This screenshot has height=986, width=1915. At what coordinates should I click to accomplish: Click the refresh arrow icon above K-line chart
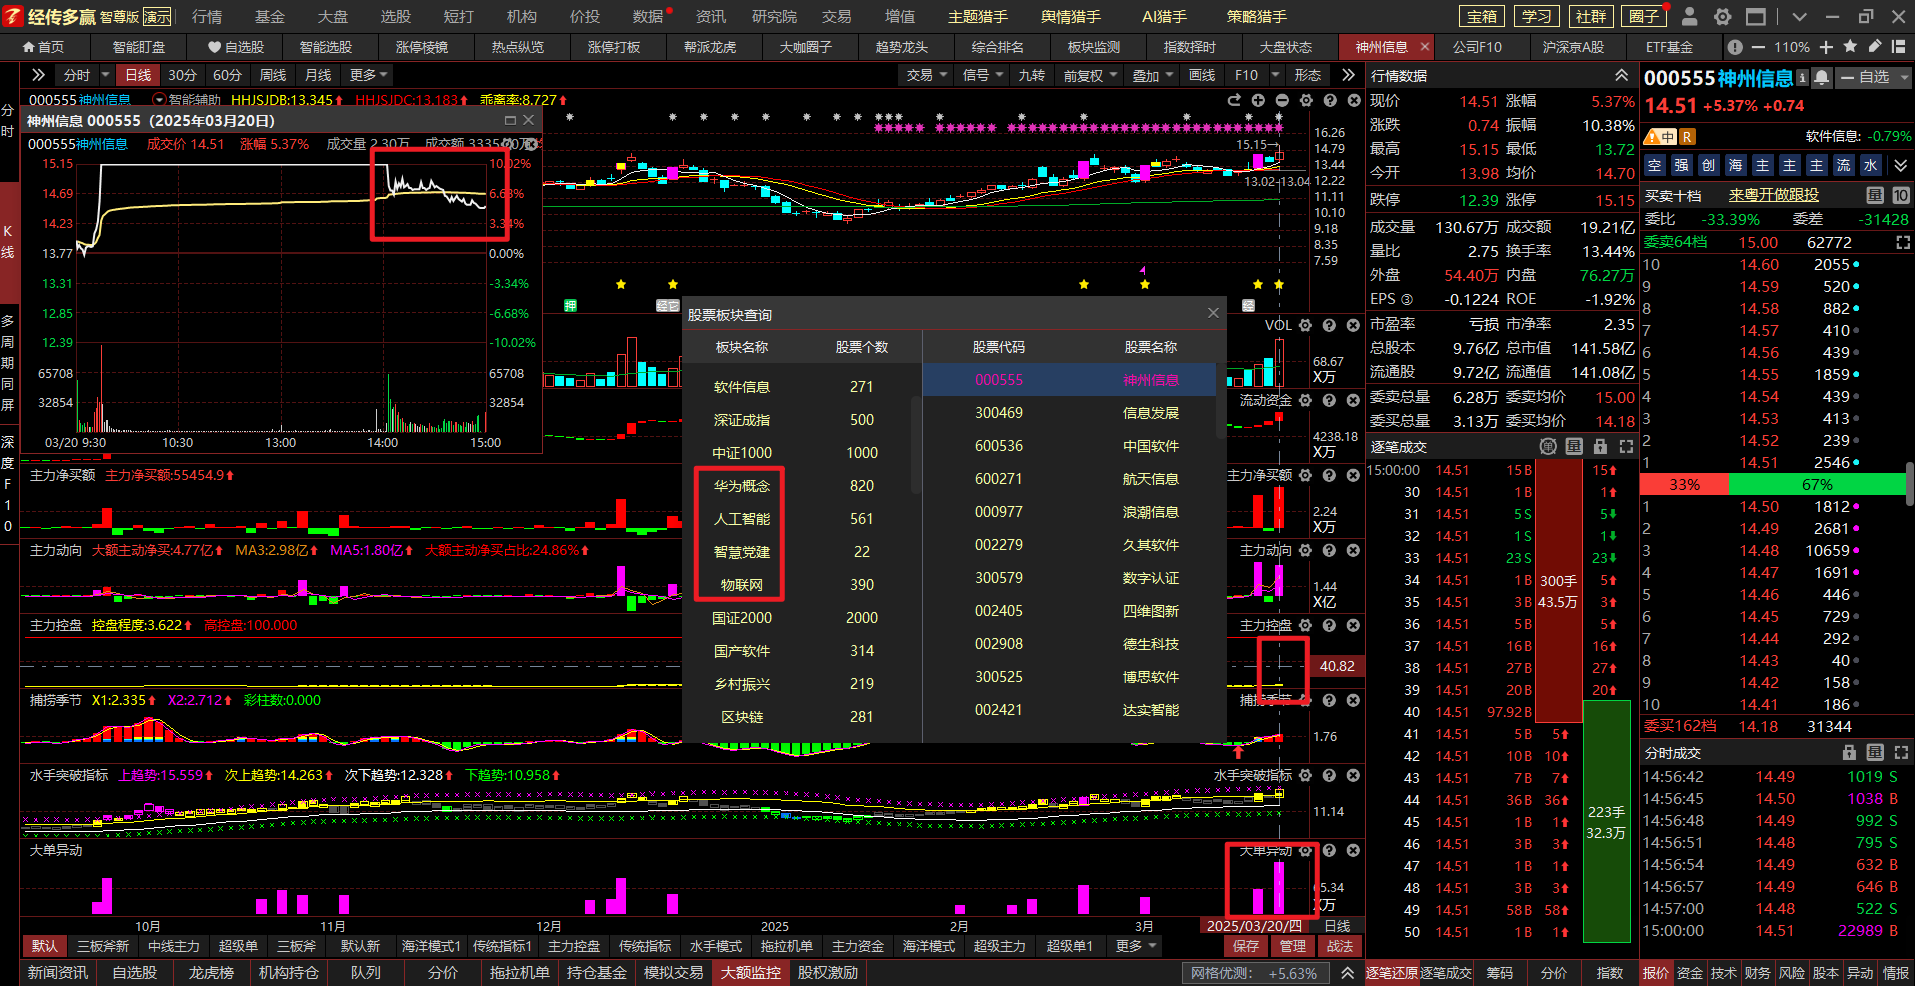(x=1234, y=100)
